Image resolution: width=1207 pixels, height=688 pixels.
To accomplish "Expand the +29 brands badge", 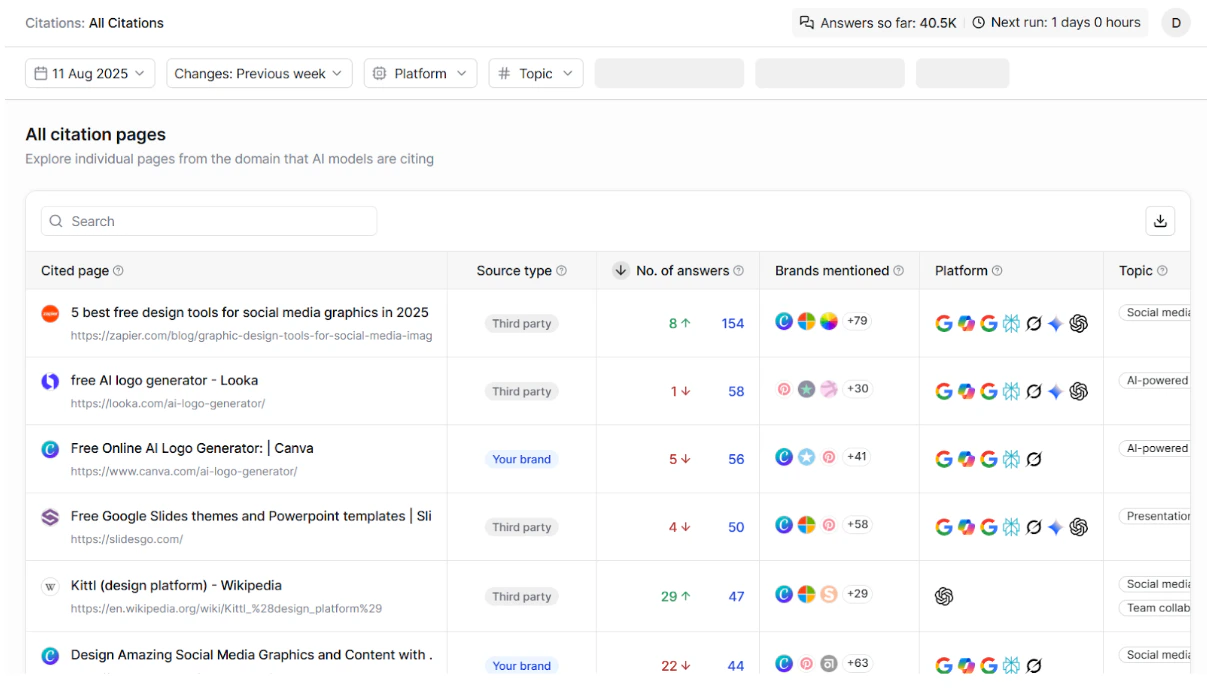I will point(857,594).
